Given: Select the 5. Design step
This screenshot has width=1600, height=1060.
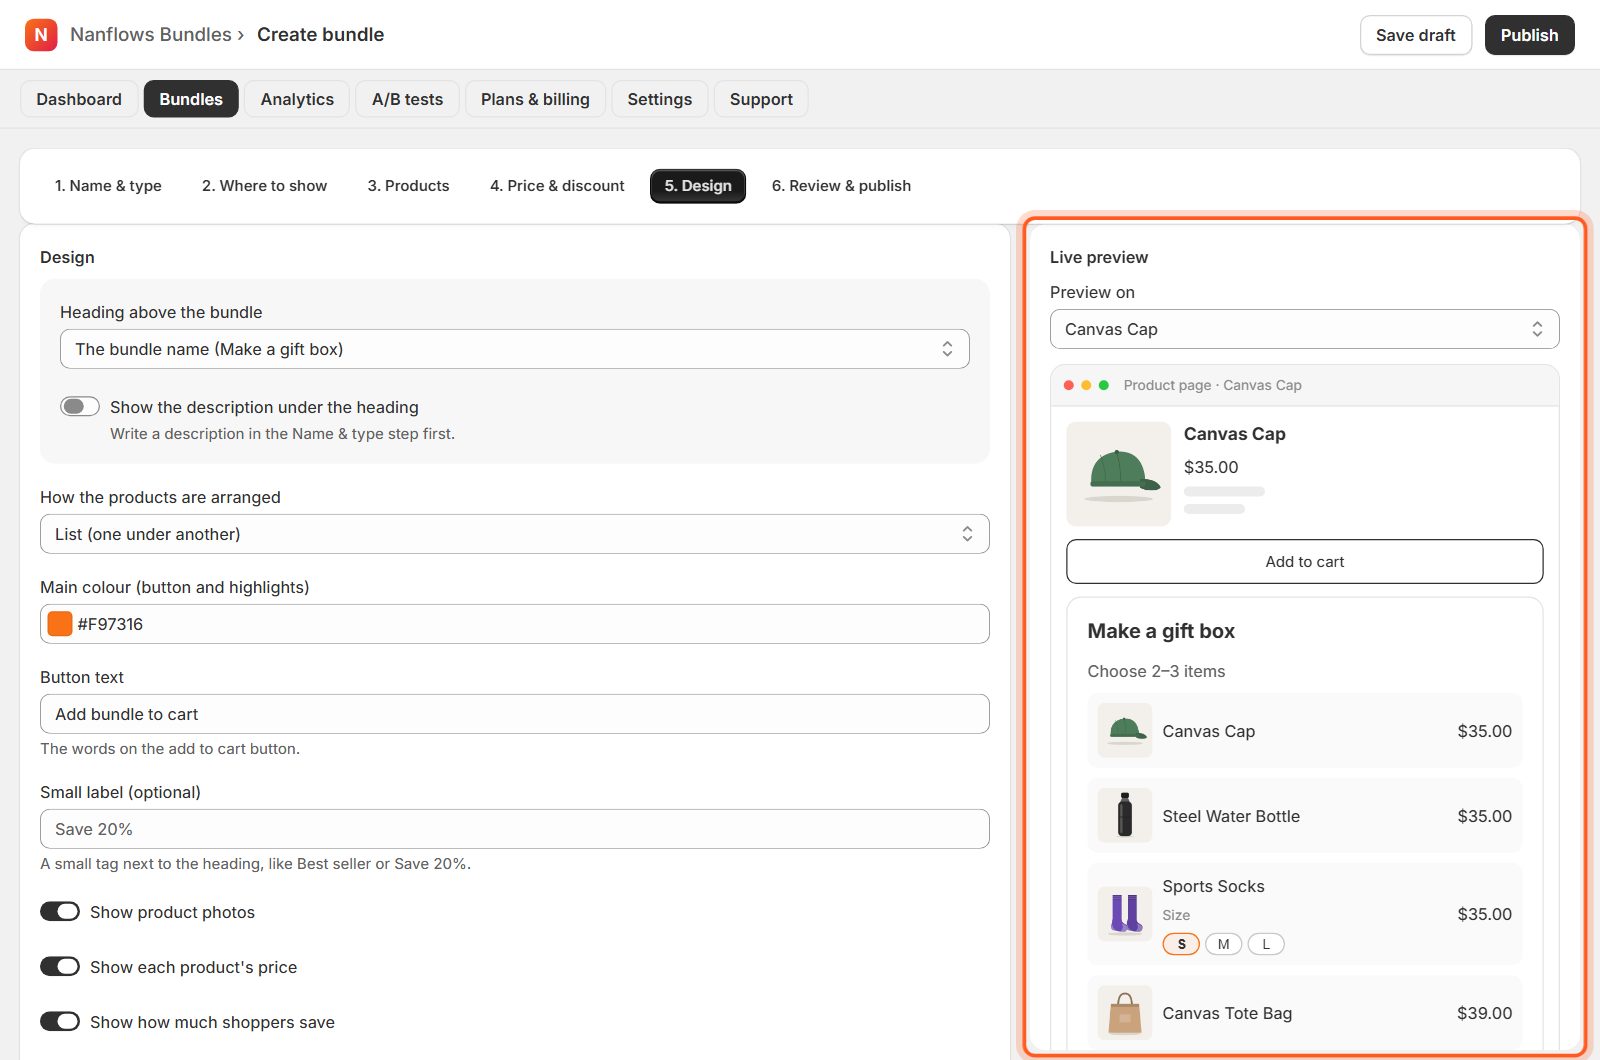Looking at the screenshot, I should tap(698, 186).
